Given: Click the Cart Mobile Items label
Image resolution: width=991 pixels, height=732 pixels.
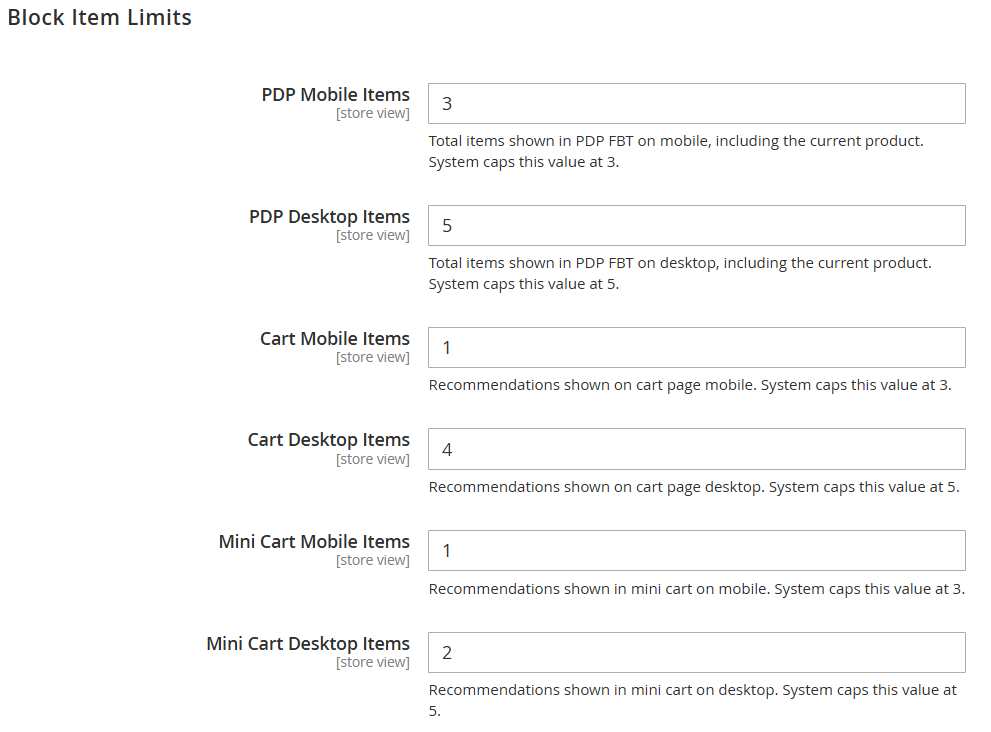Looking at the screenshot, I should pos(335,339).
